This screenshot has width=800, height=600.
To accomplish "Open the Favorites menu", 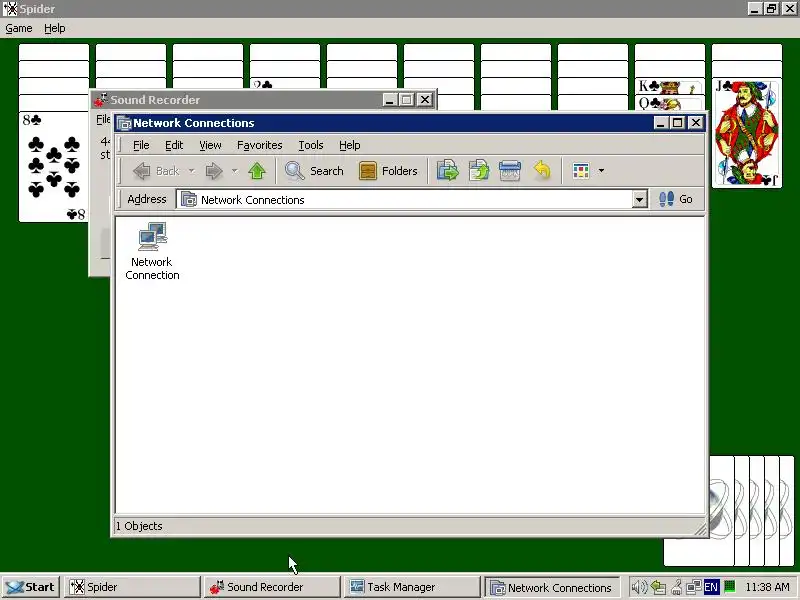I will [259, 145].
